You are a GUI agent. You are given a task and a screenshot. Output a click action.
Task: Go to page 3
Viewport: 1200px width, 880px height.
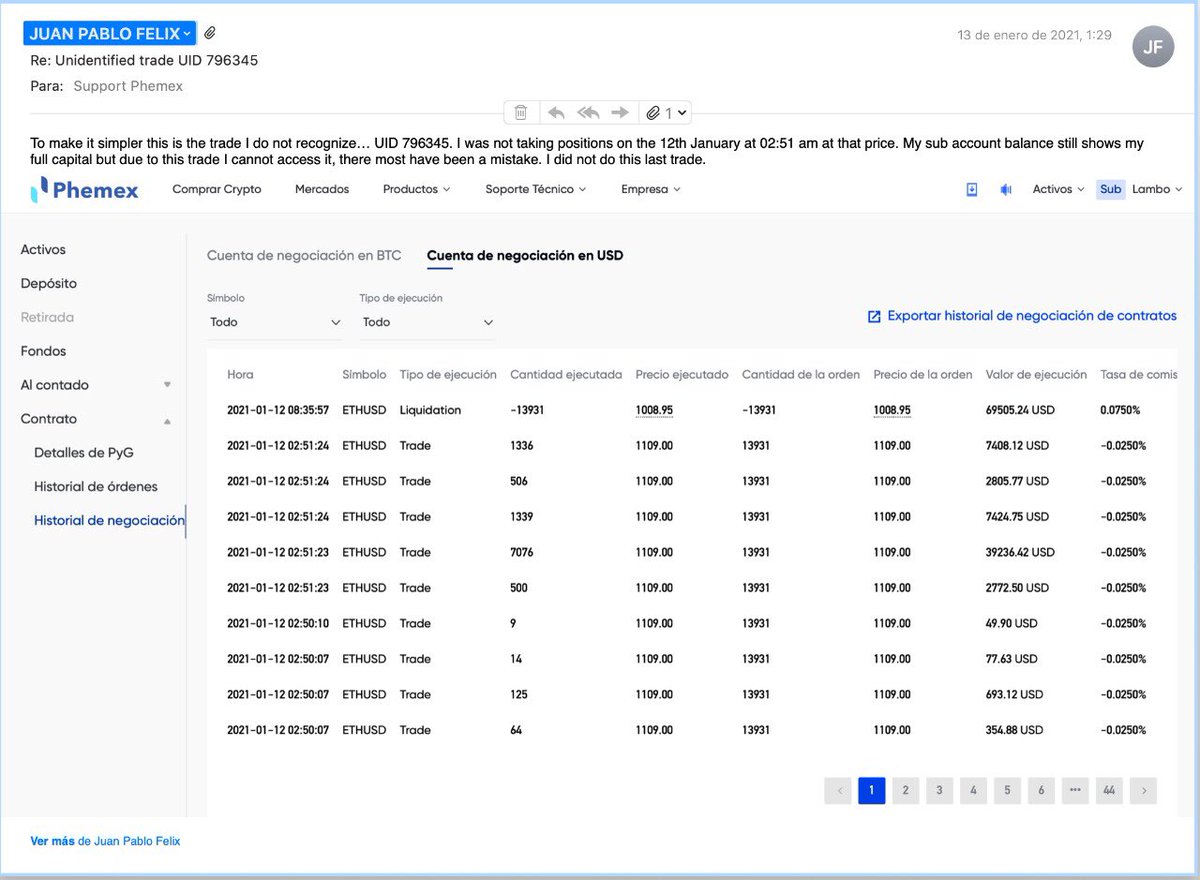939,791
